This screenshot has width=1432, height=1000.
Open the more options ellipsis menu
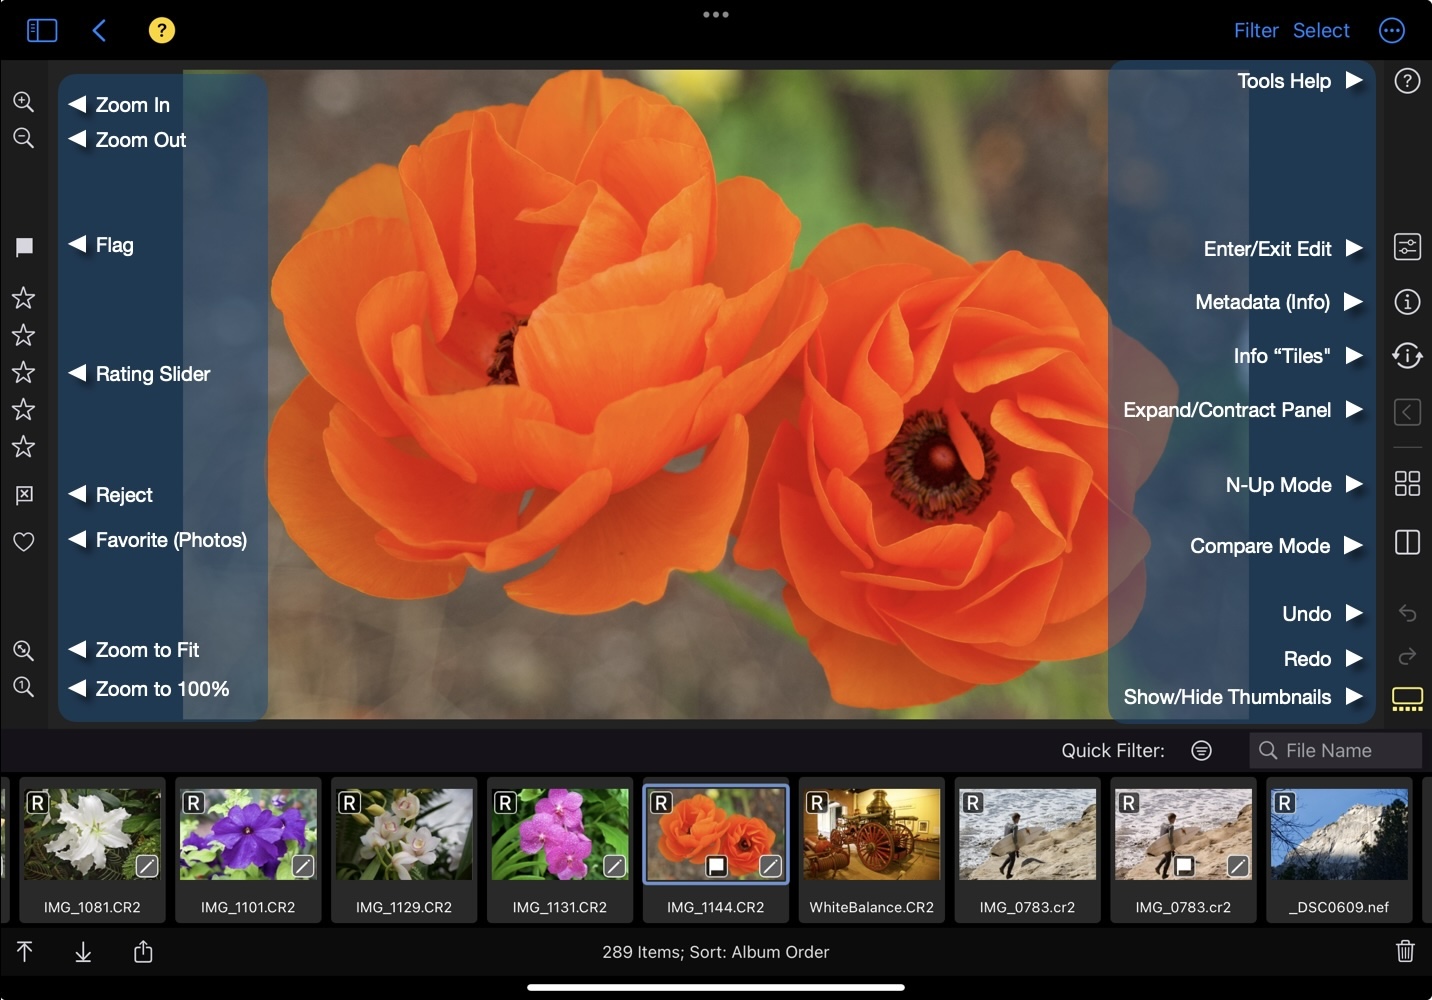coord(1392,31)
